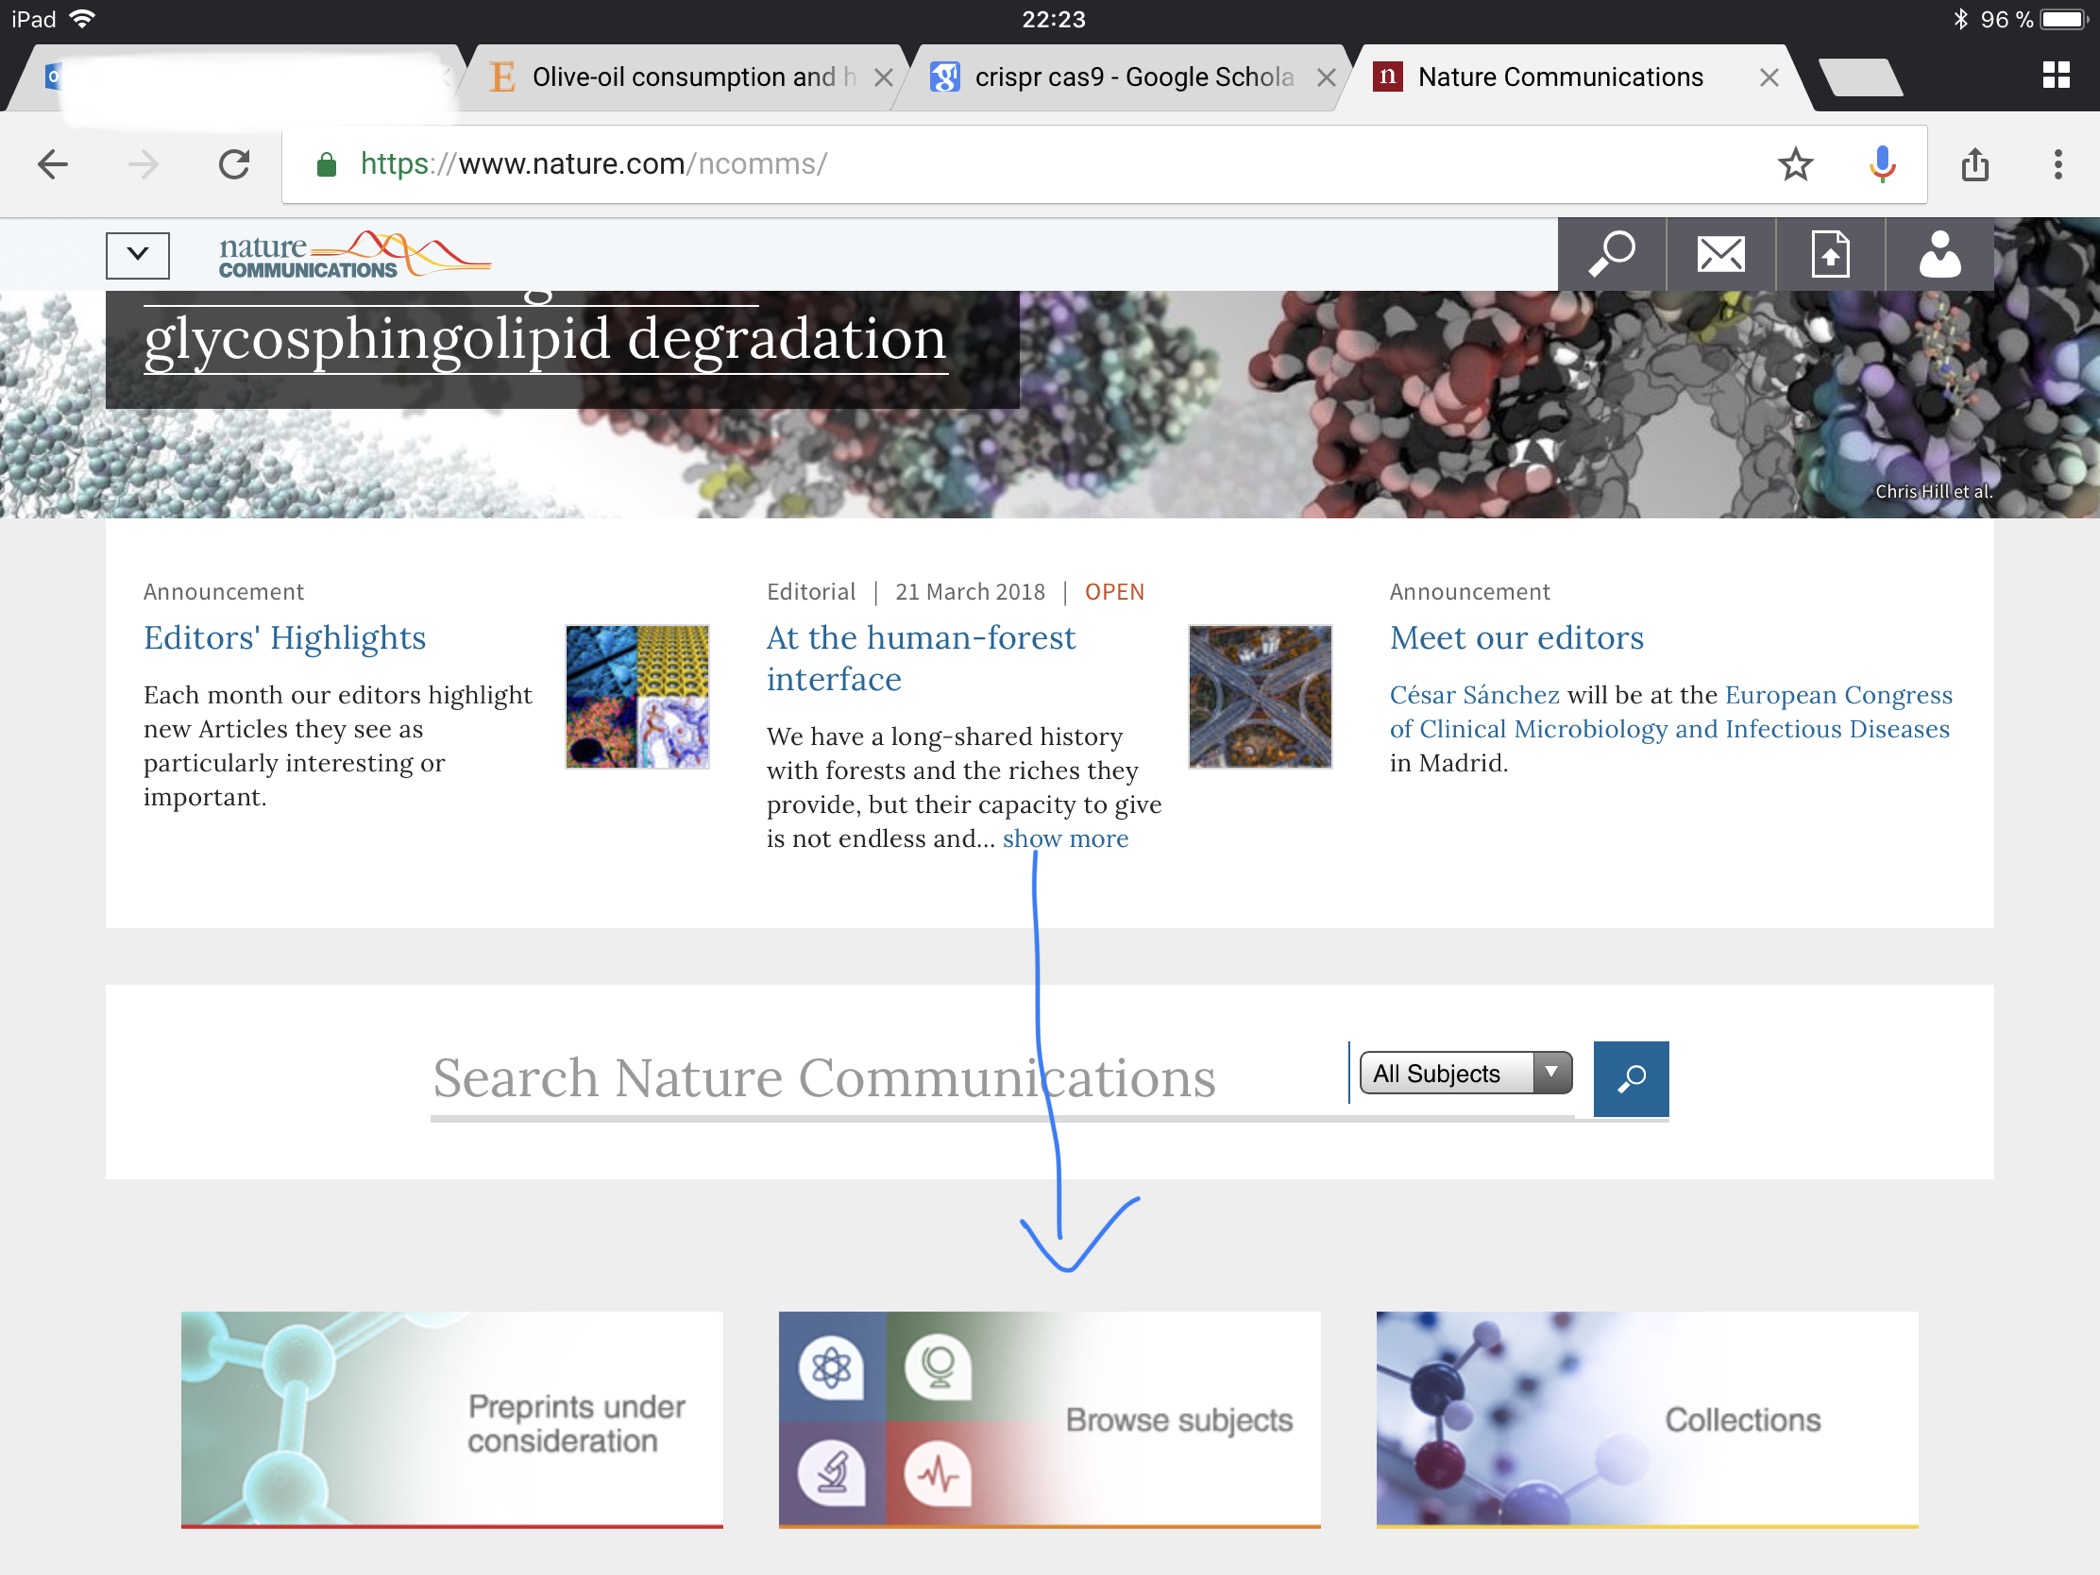Screen dimensions: 2100x1575
Task: Open the site search magnifier in header
Action: coord(1611,254)
